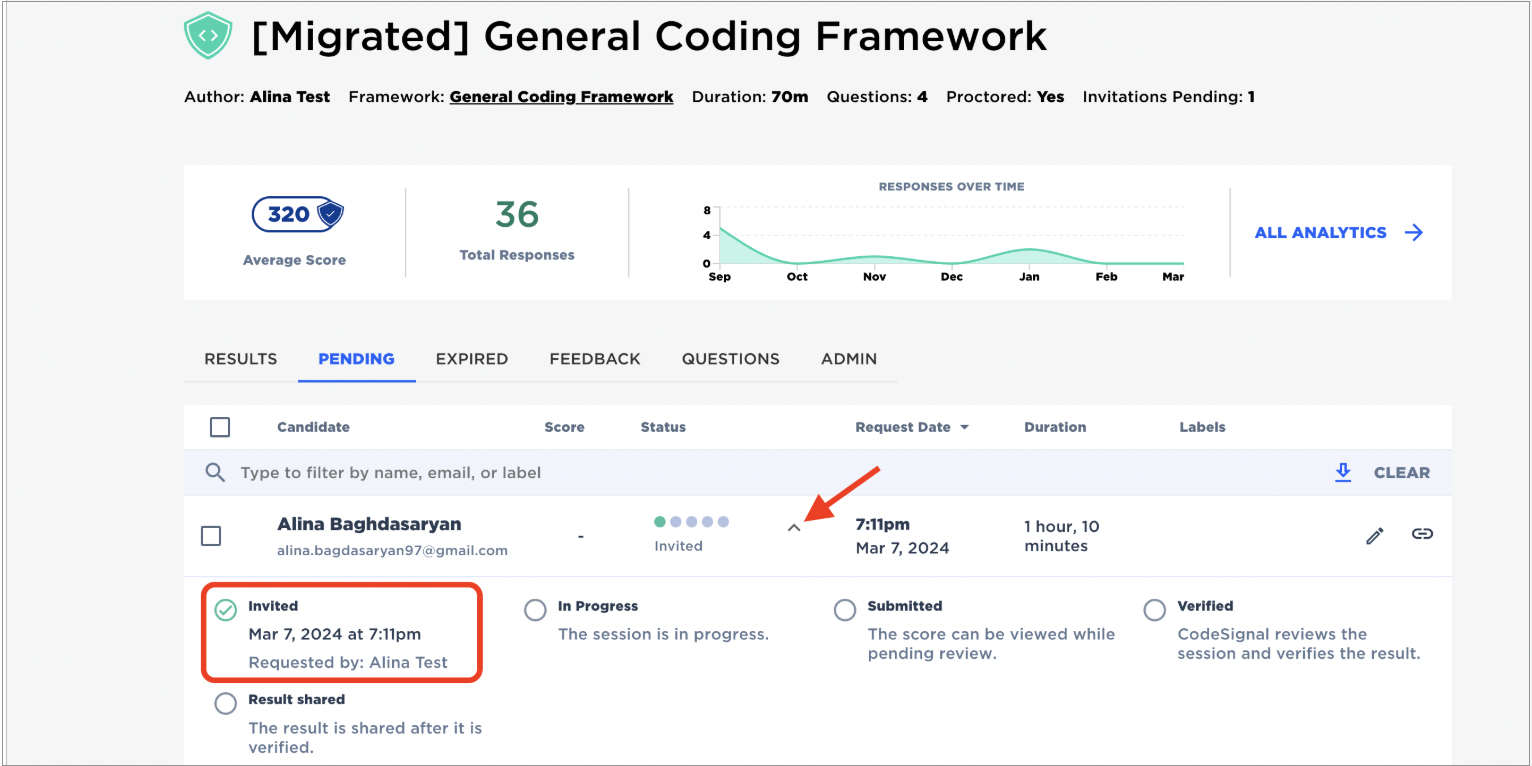The width and height of the screenshot is (1532, 766).
Task: Click the Candidate column header
Action: [313, 427]
